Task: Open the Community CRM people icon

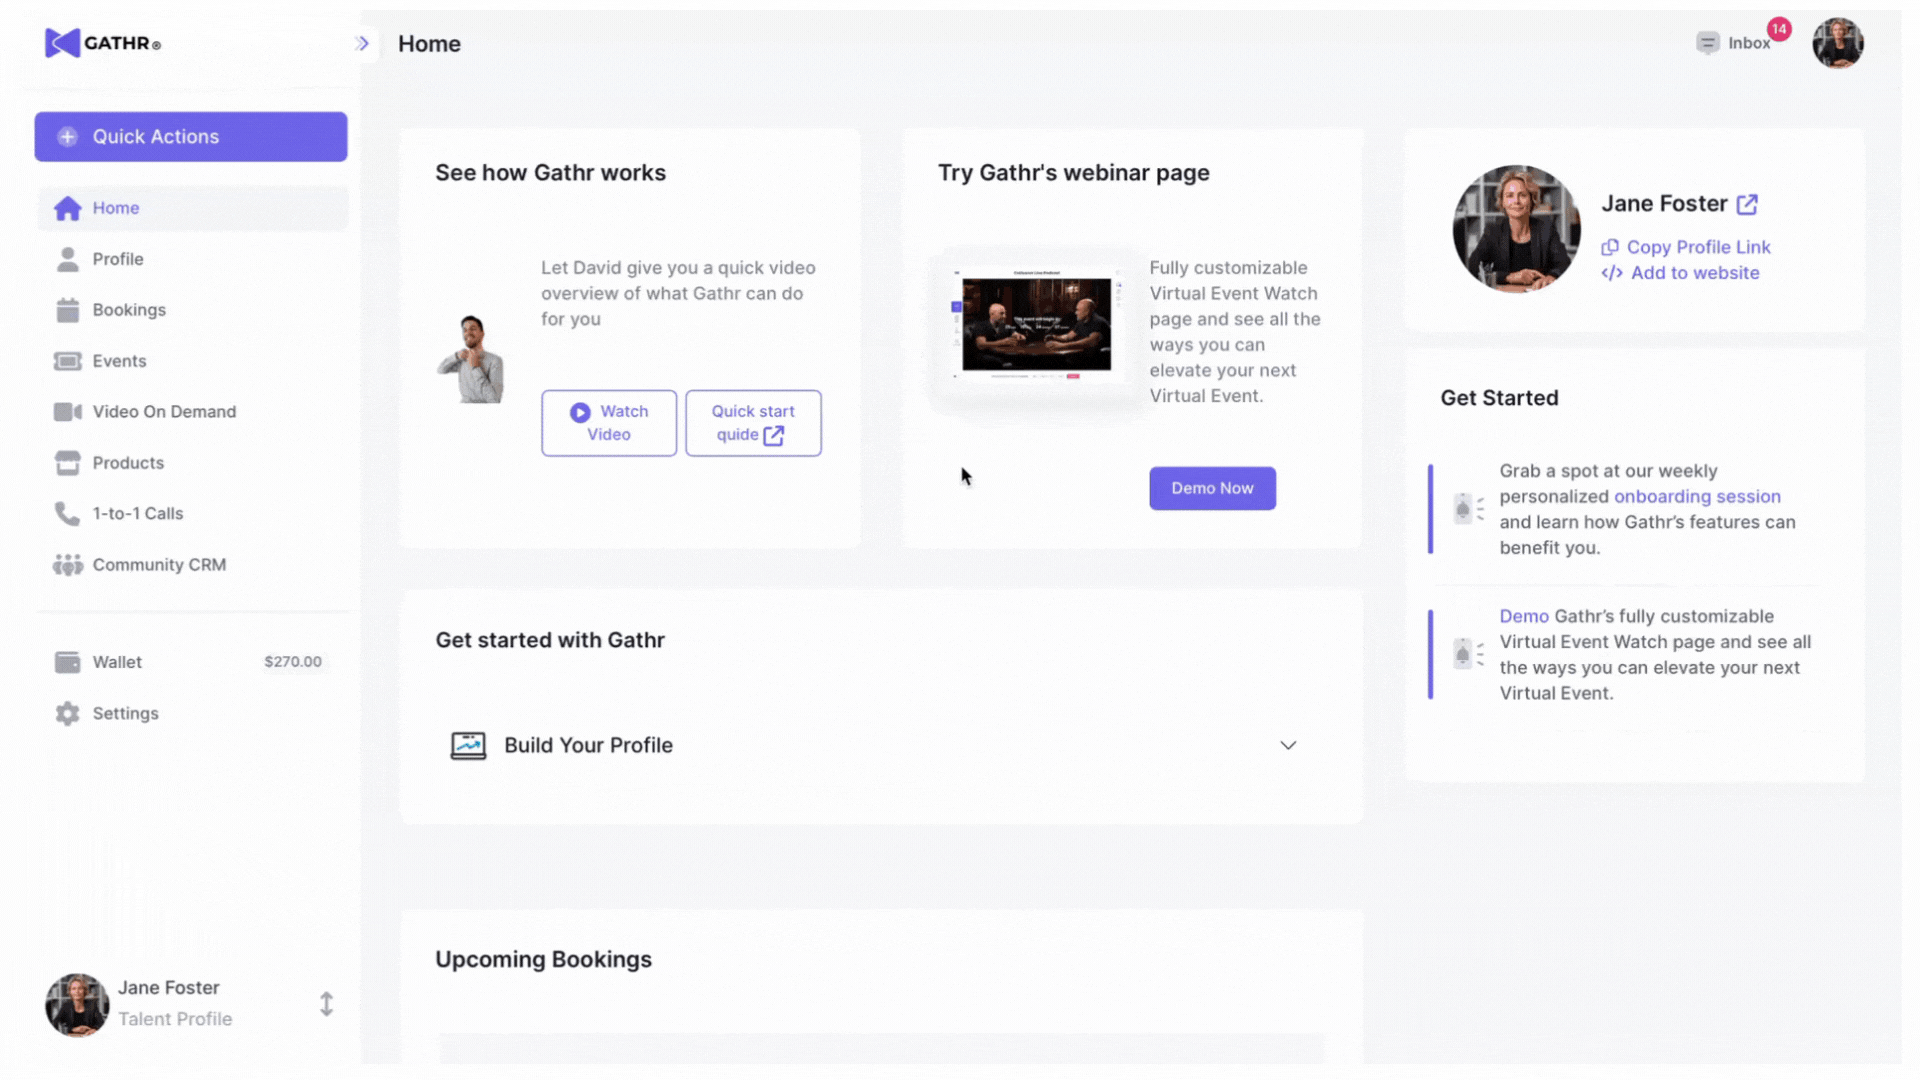Action: [67, 565]
